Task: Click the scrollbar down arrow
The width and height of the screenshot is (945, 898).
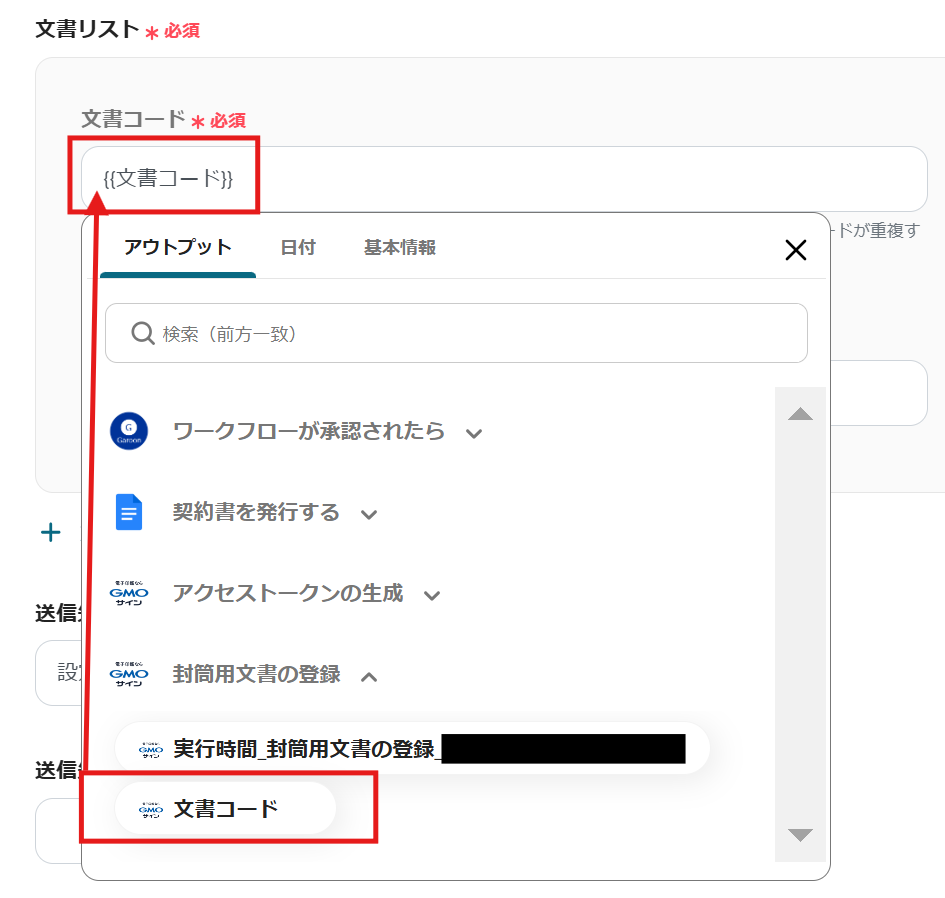Action: coord(800,835)
